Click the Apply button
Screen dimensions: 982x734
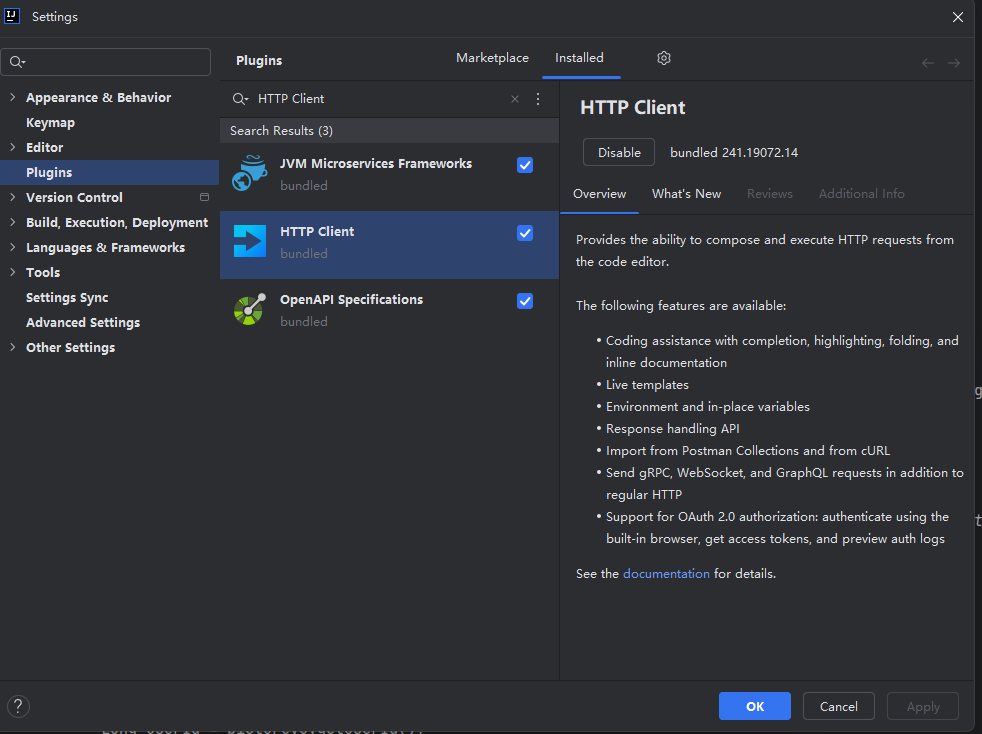[x=923, y=706]
